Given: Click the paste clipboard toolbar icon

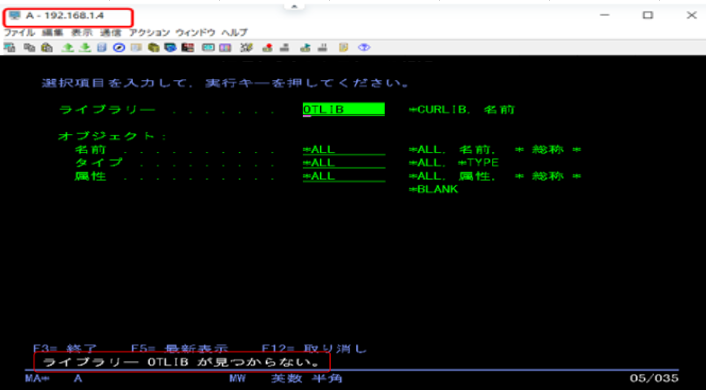Looking at the screenshot, I should (x=47, y=48).
